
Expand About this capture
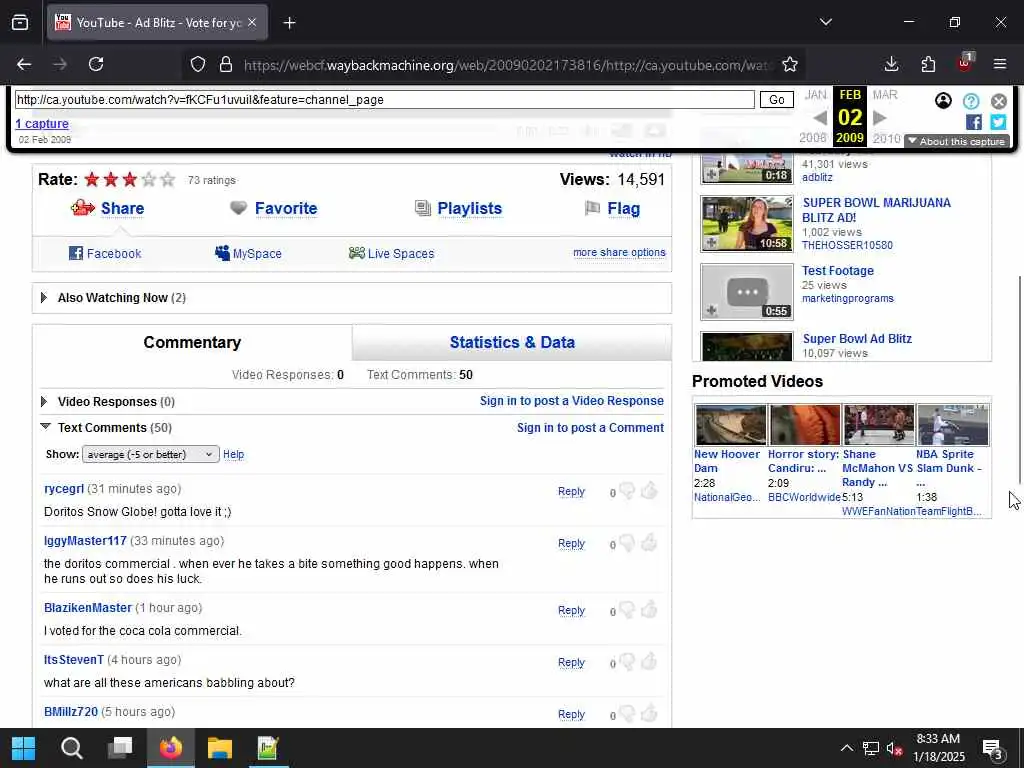pos(957,141)
